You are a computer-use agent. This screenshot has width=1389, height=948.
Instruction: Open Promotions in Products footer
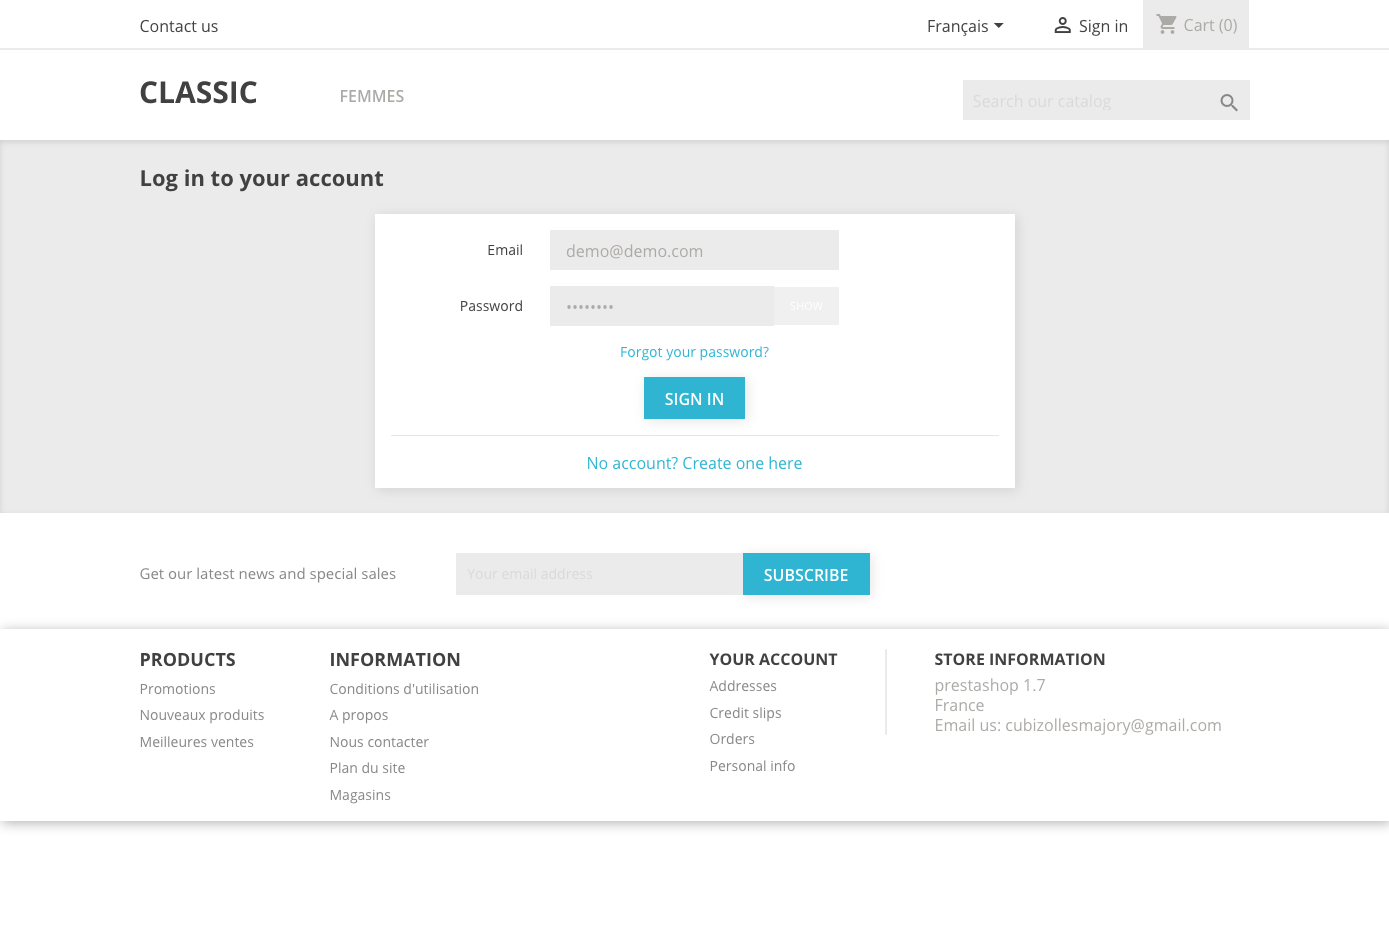[177, 689]
